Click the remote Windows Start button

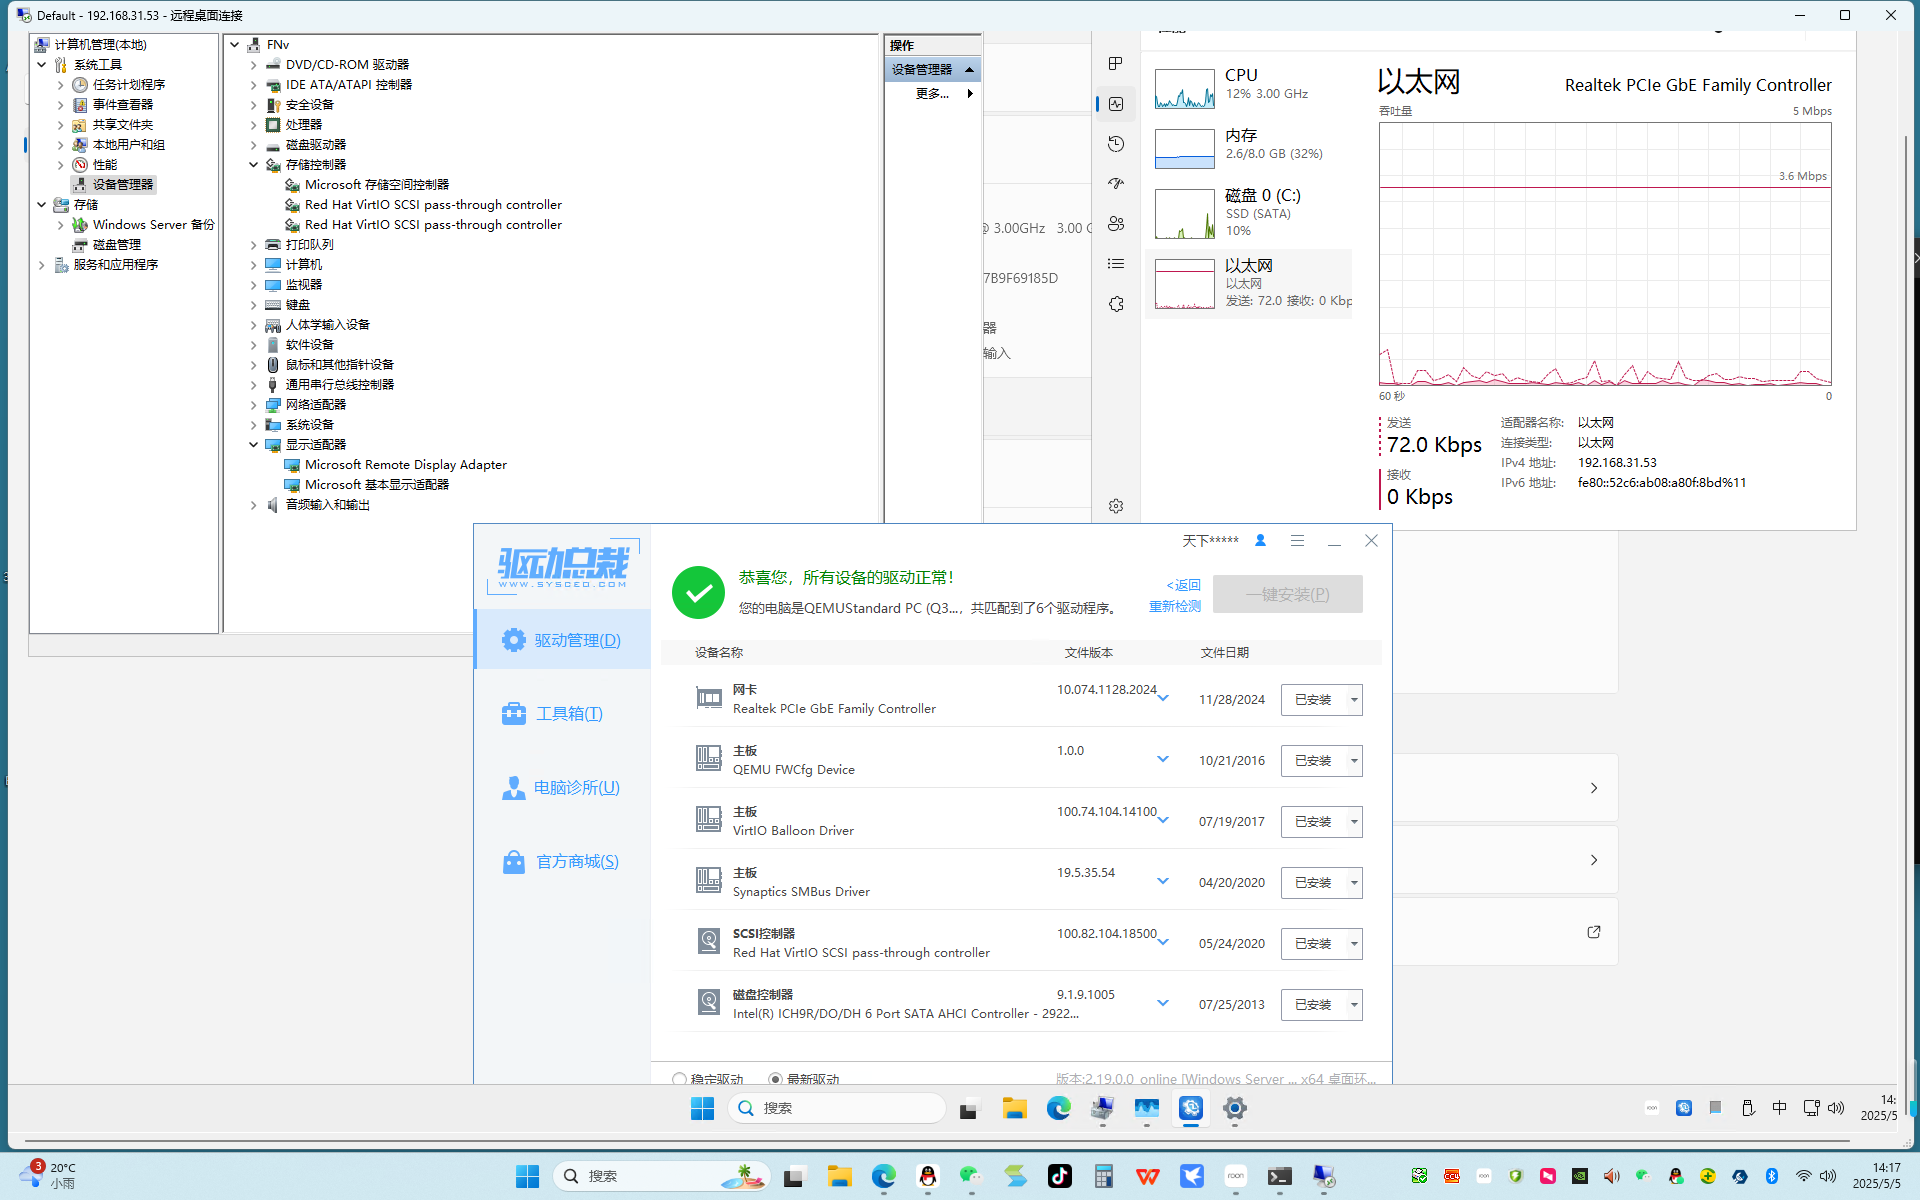tap(702, 1108)
